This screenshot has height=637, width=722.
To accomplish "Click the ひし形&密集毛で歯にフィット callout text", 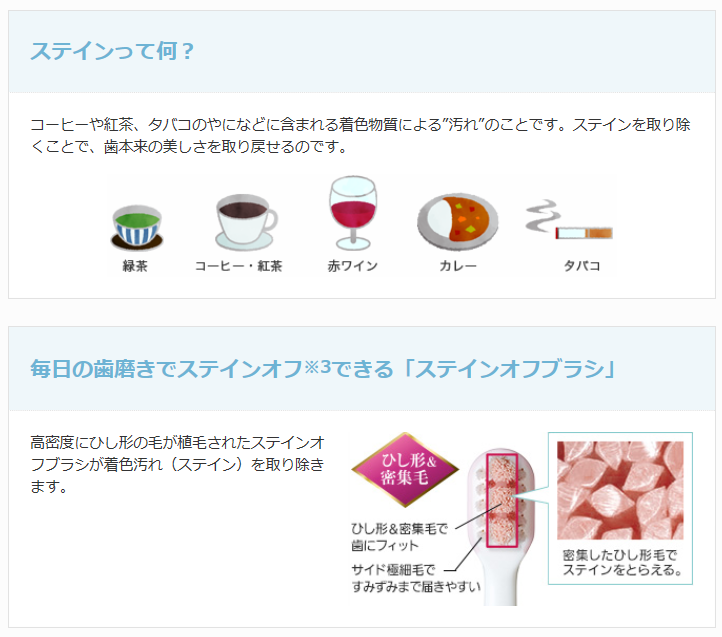I will (399, 537).
